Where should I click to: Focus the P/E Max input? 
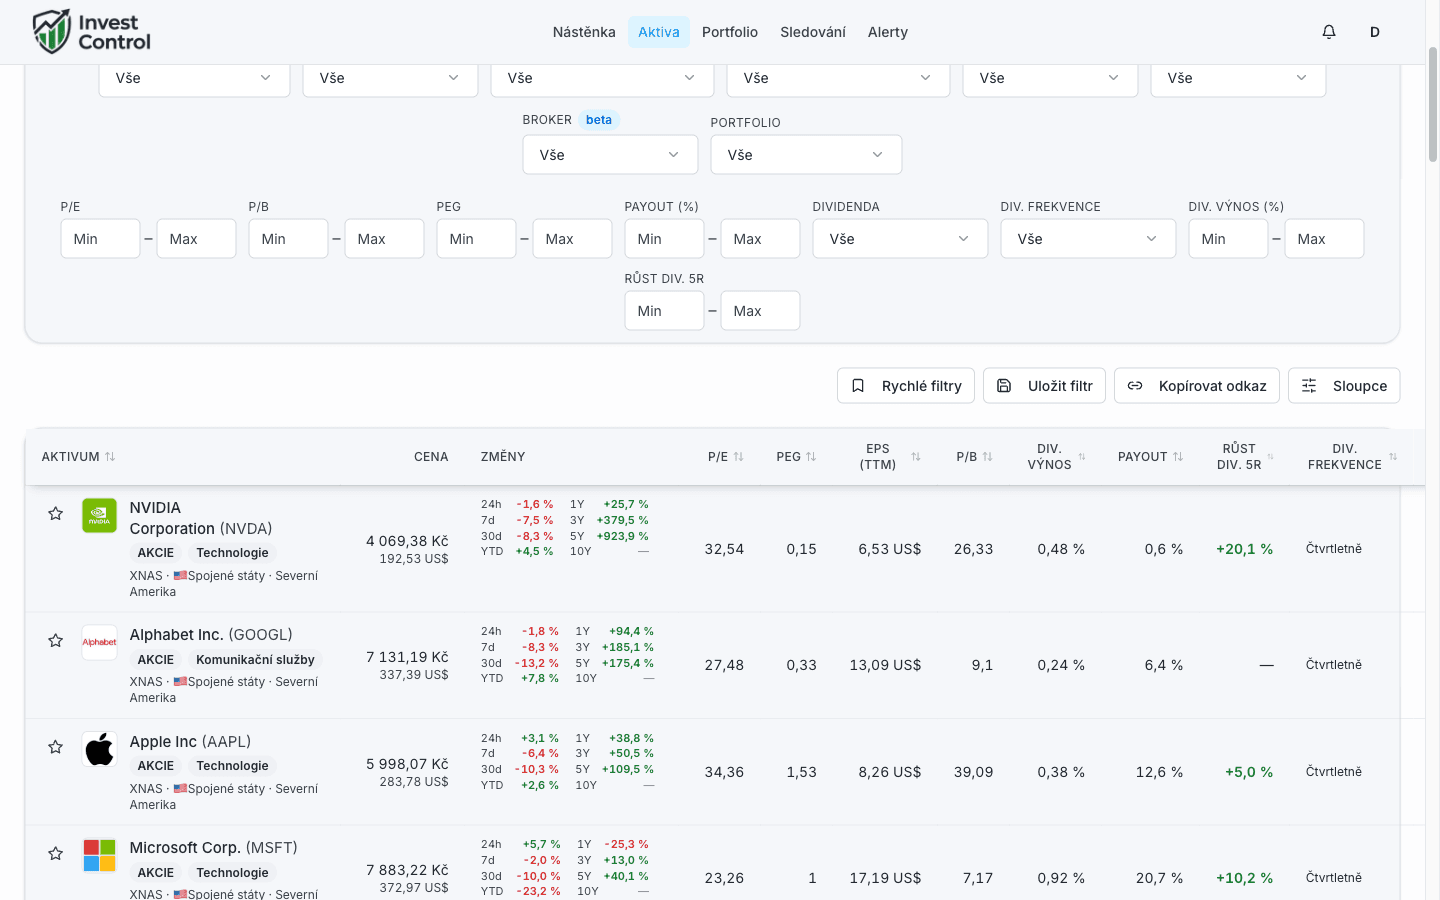click(196, 239)
